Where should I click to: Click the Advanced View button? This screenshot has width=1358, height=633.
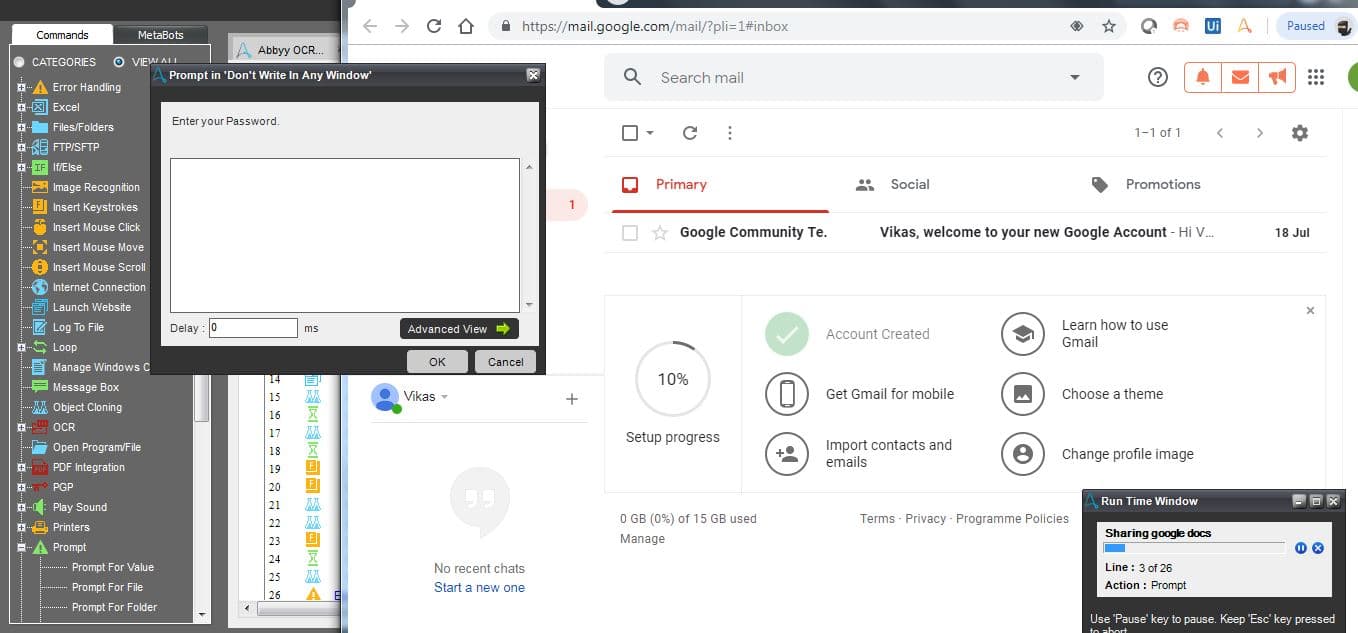[x=459, y=328]
